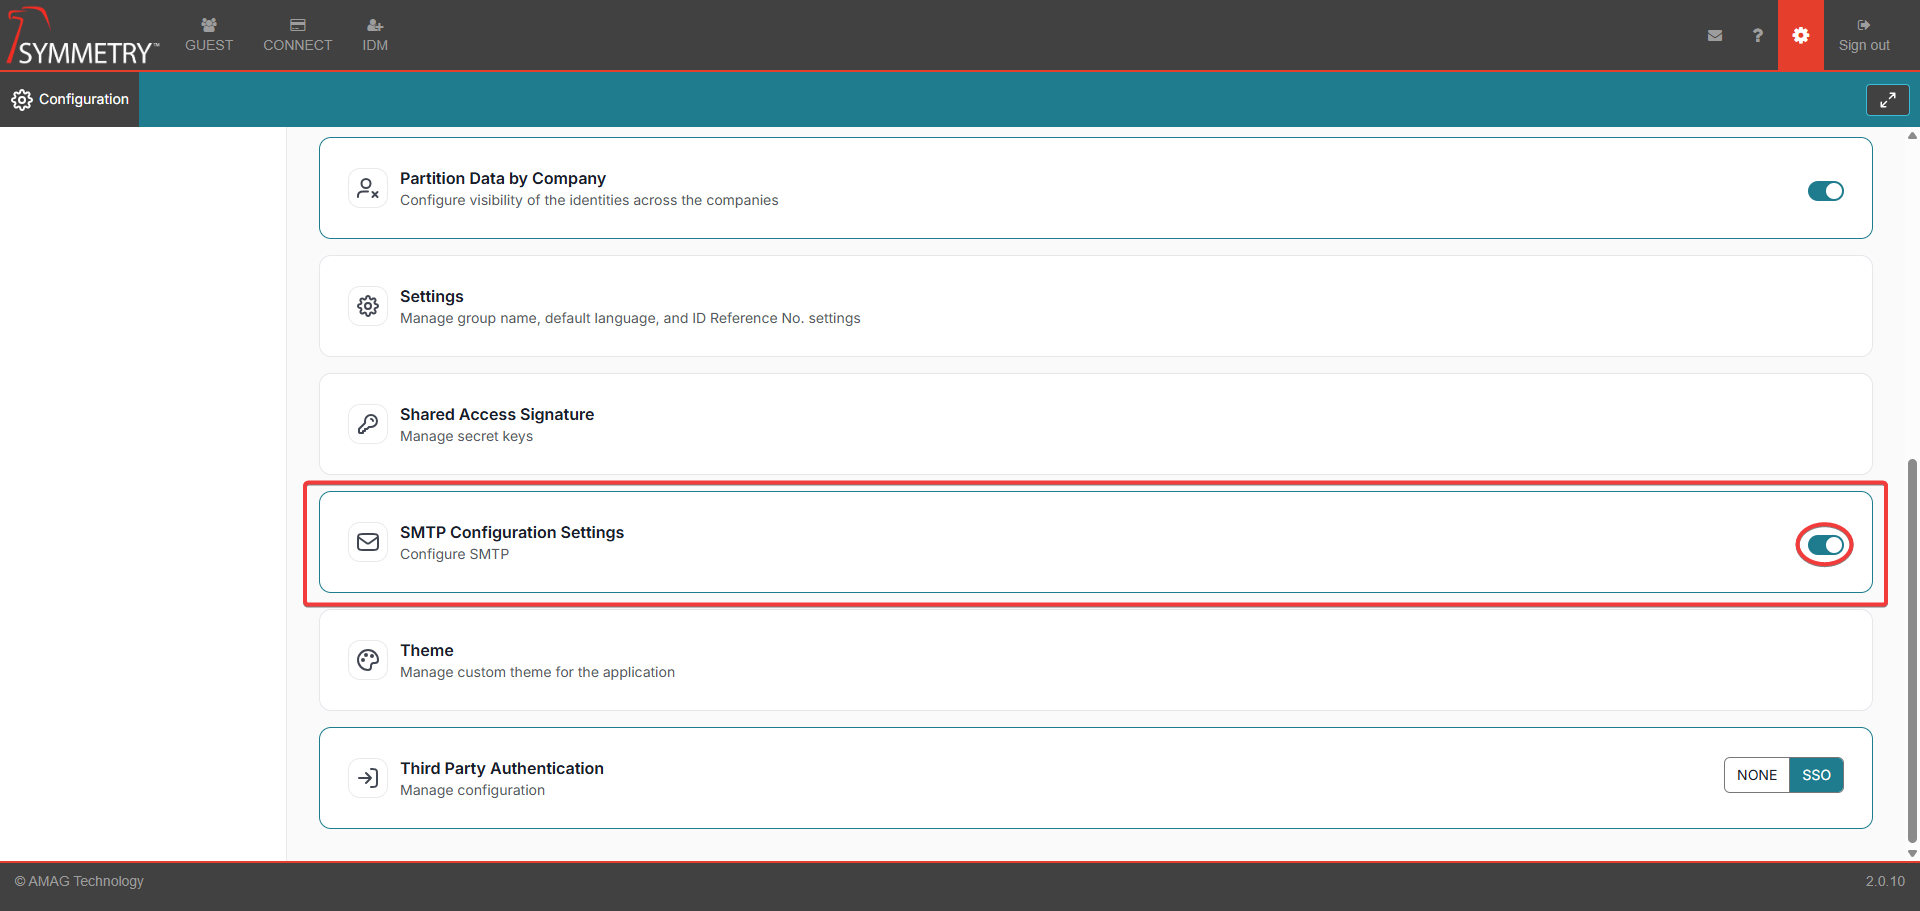The image size is (1920, 911).
Task: Click the Theme palette icon
Action: tap(368, 660)
